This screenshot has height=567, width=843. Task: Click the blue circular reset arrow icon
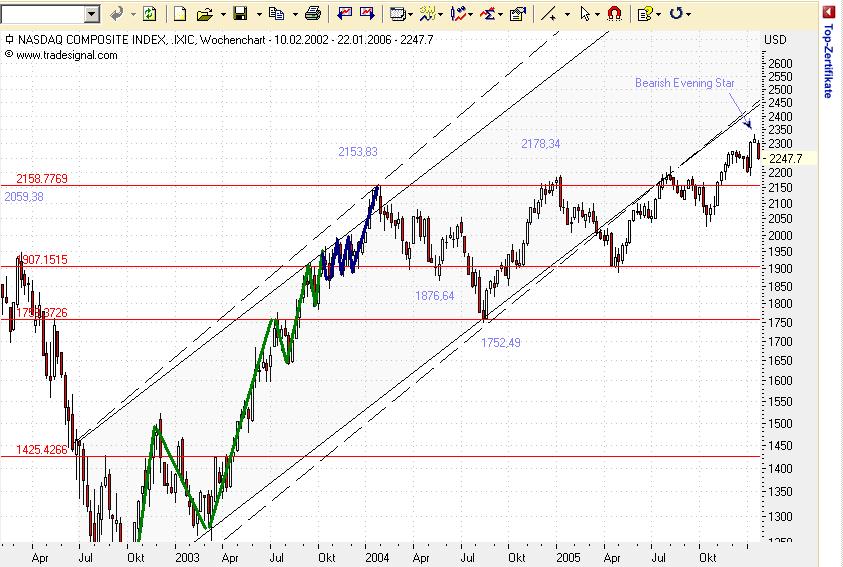pos(676,13)
